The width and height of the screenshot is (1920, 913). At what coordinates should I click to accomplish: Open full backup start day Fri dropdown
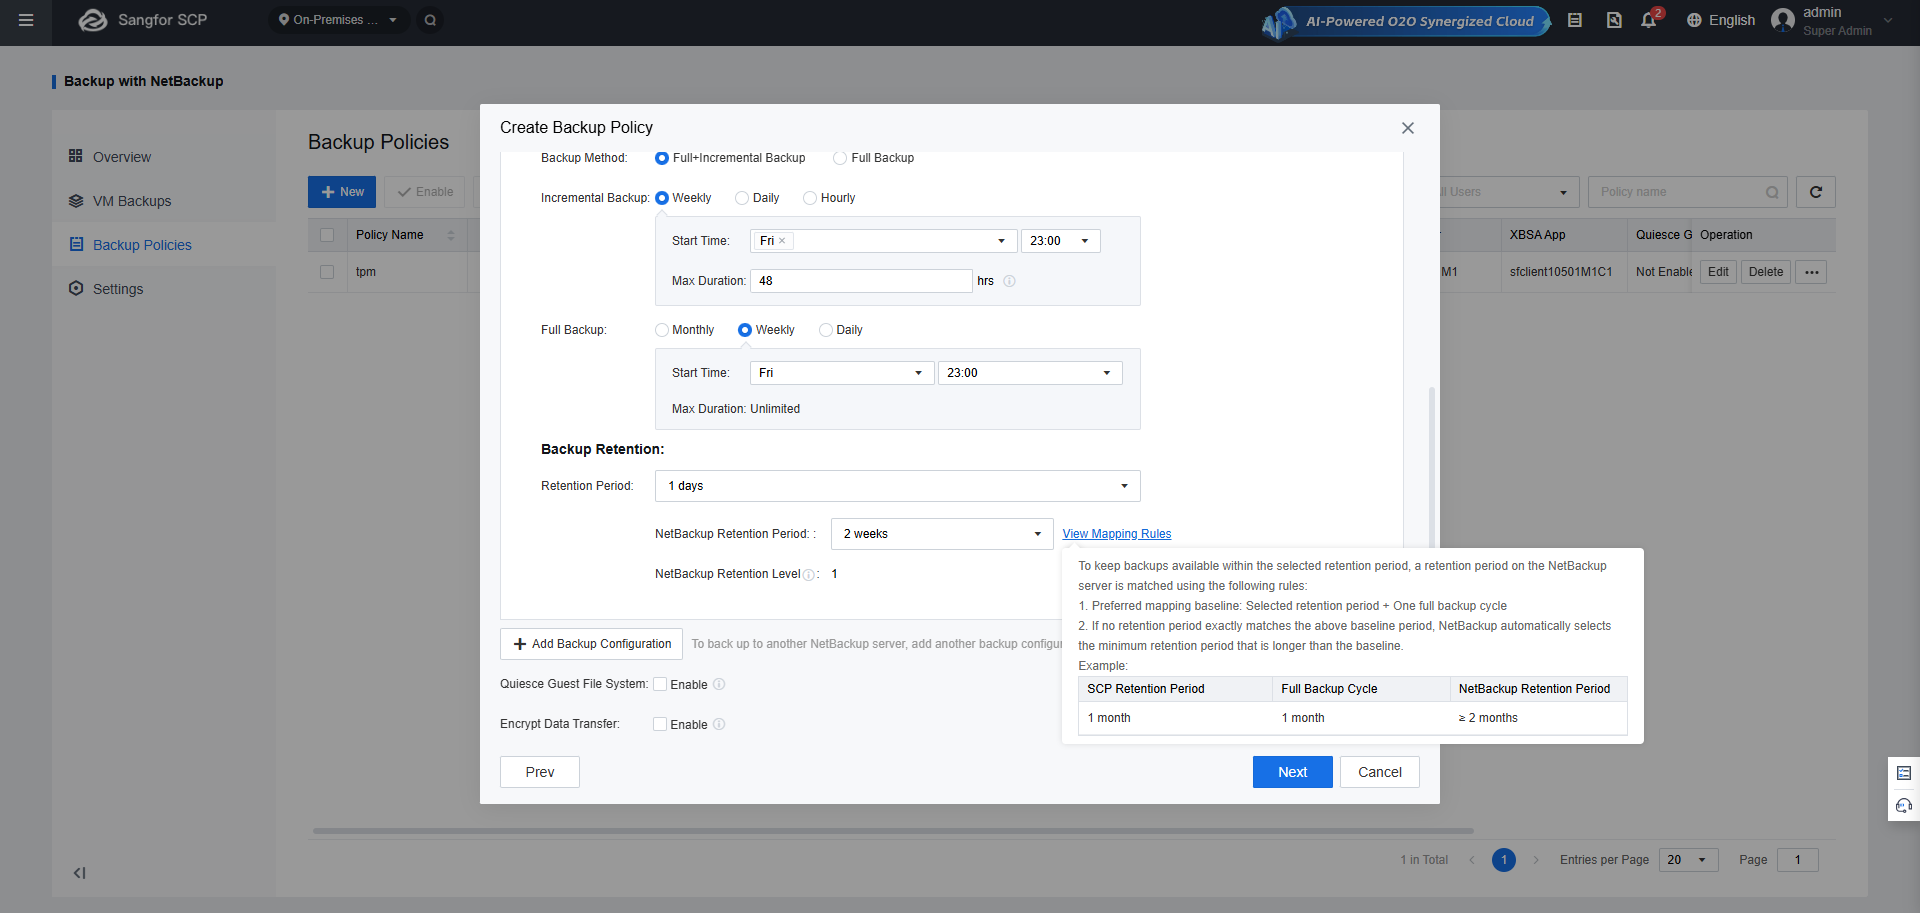pos(842,373)
